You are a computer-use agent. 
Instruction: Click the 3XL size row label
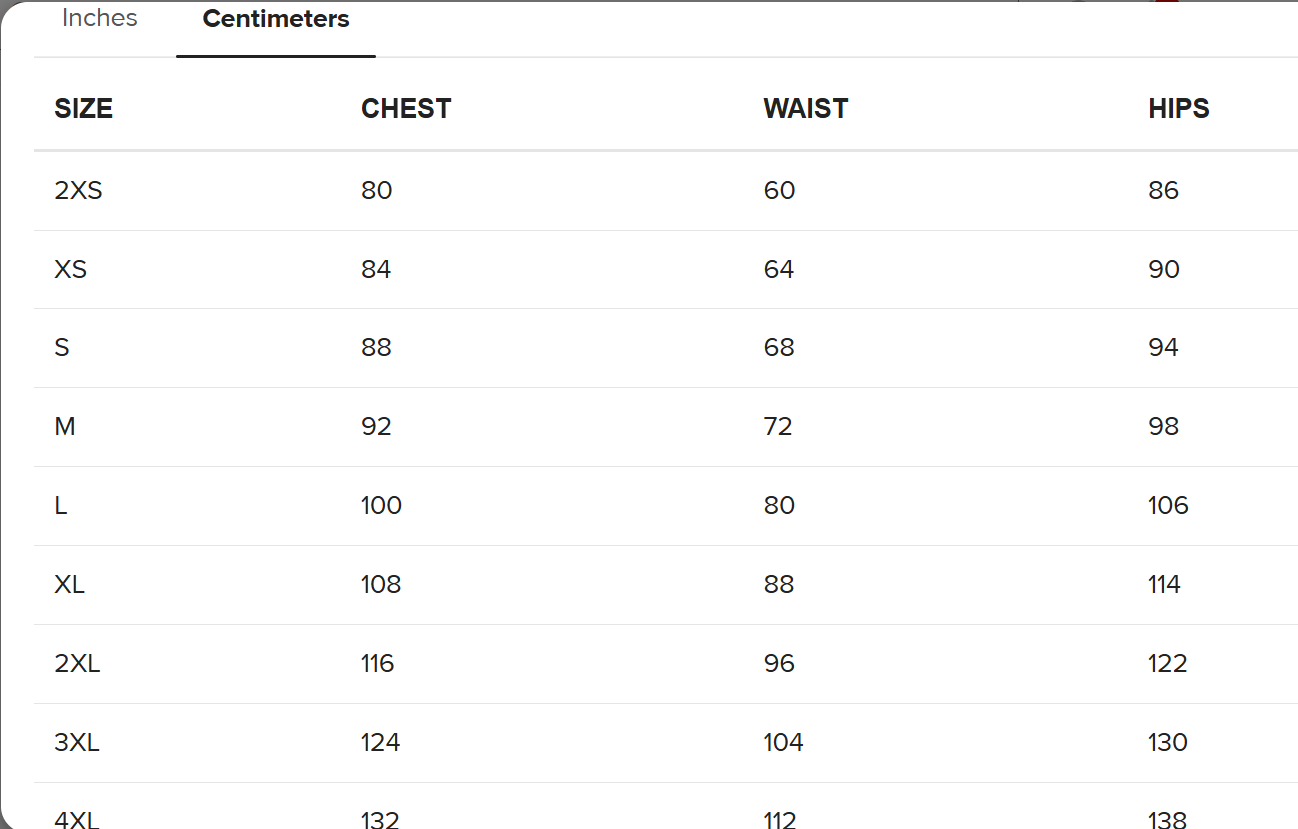click(77, 742)
